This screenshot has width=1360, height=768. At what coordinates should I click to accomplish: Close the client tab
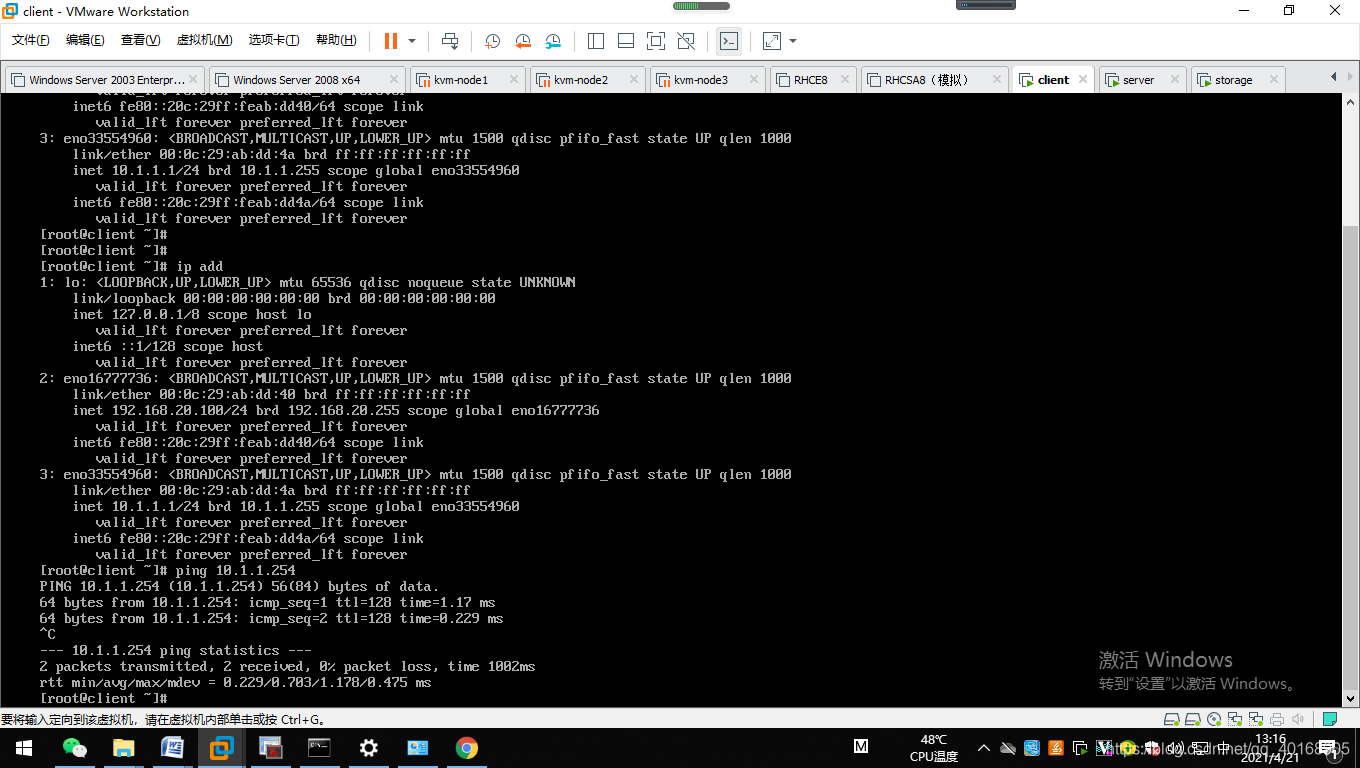pos(1083,80)
